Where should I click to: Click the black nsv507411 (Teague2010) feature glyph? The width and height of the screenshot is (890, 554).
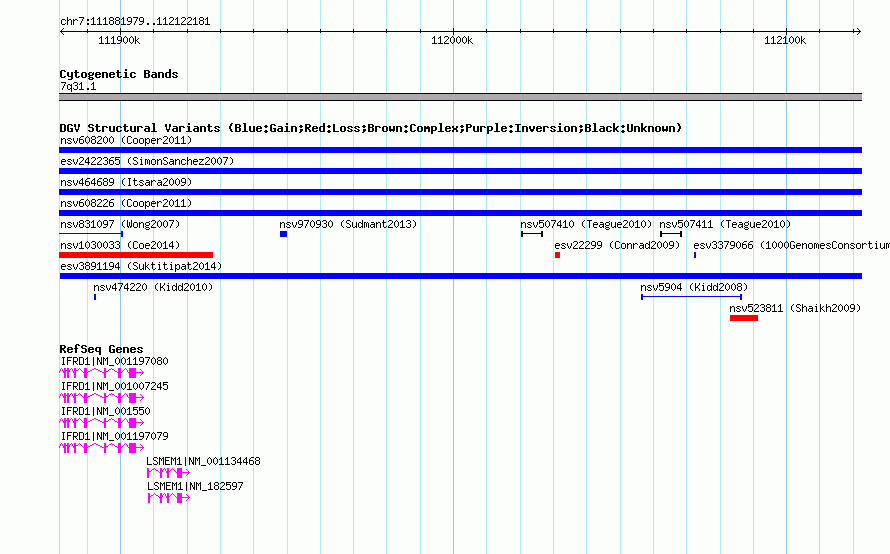click(671, 234)
